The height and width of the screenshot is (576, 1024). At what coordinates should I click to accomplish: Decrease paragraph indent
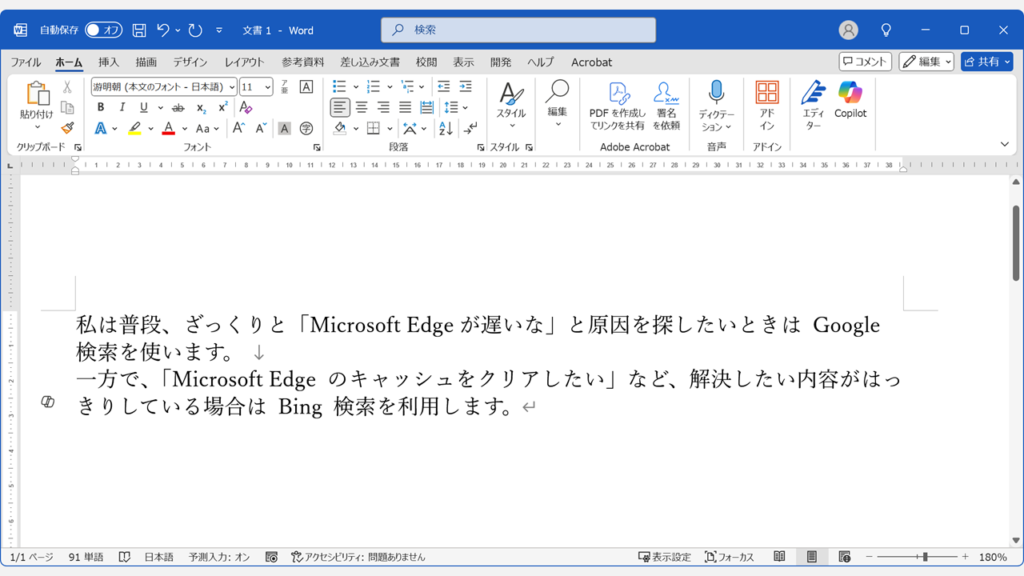pos(443,86)
